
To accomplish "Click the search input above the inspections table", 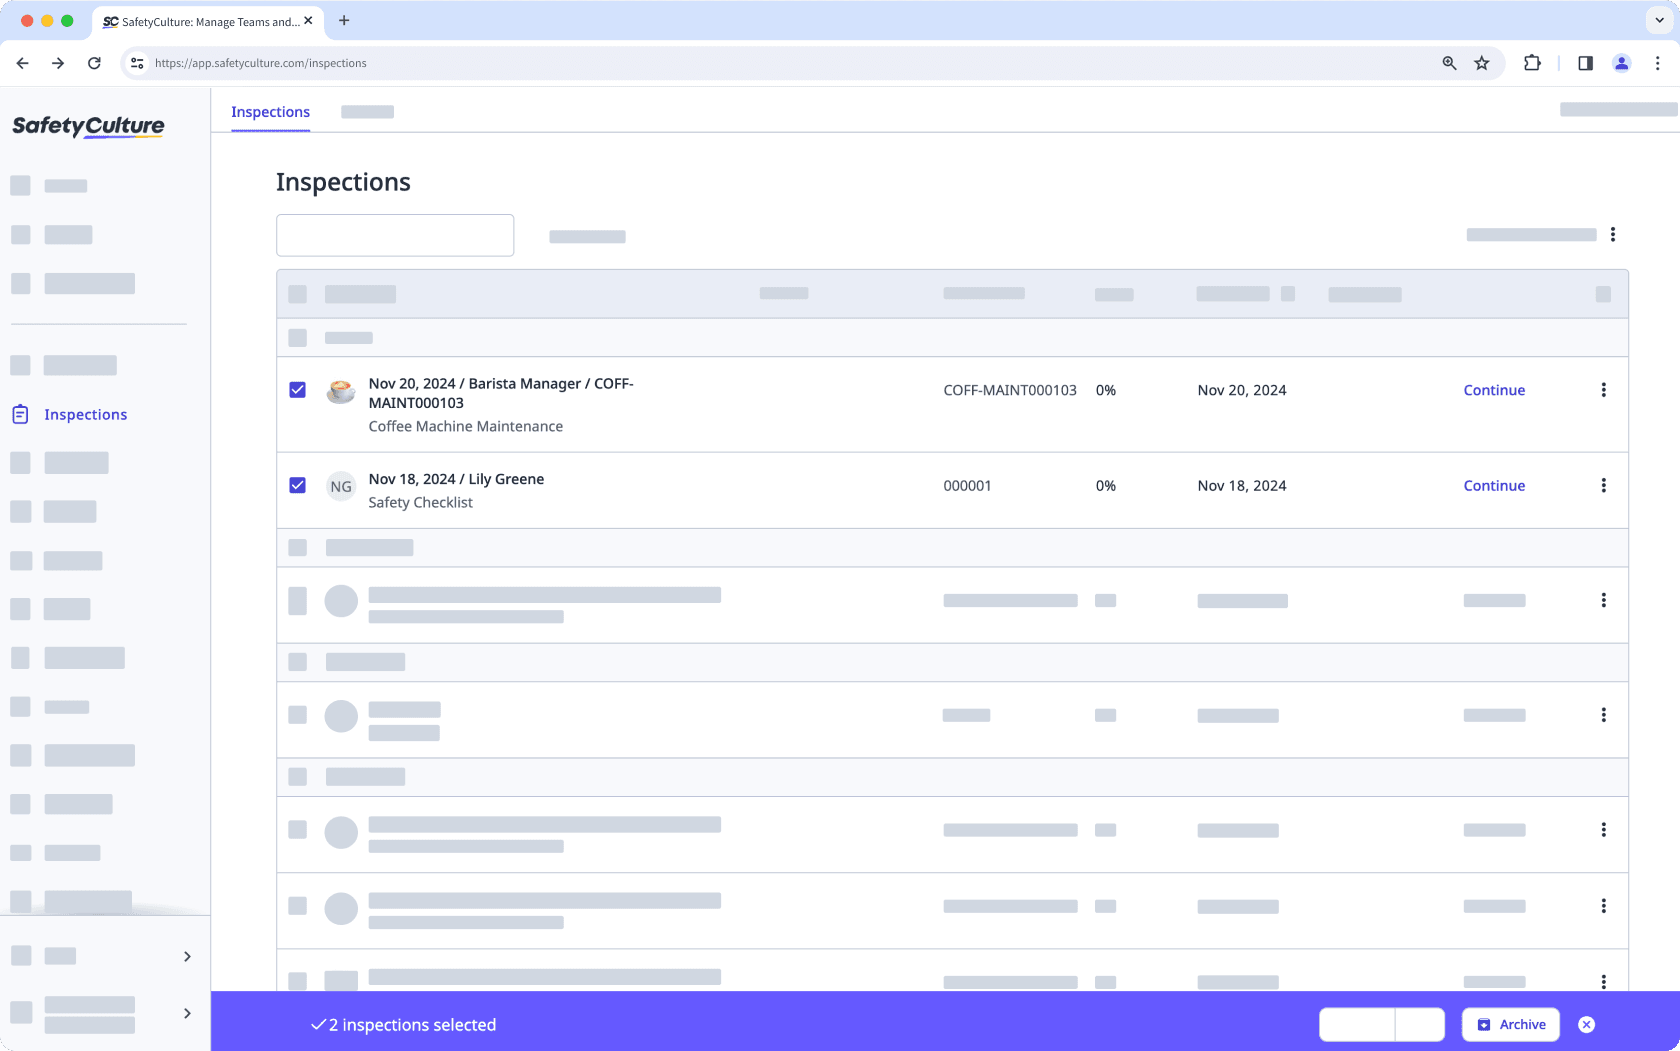I will [394, 235].
